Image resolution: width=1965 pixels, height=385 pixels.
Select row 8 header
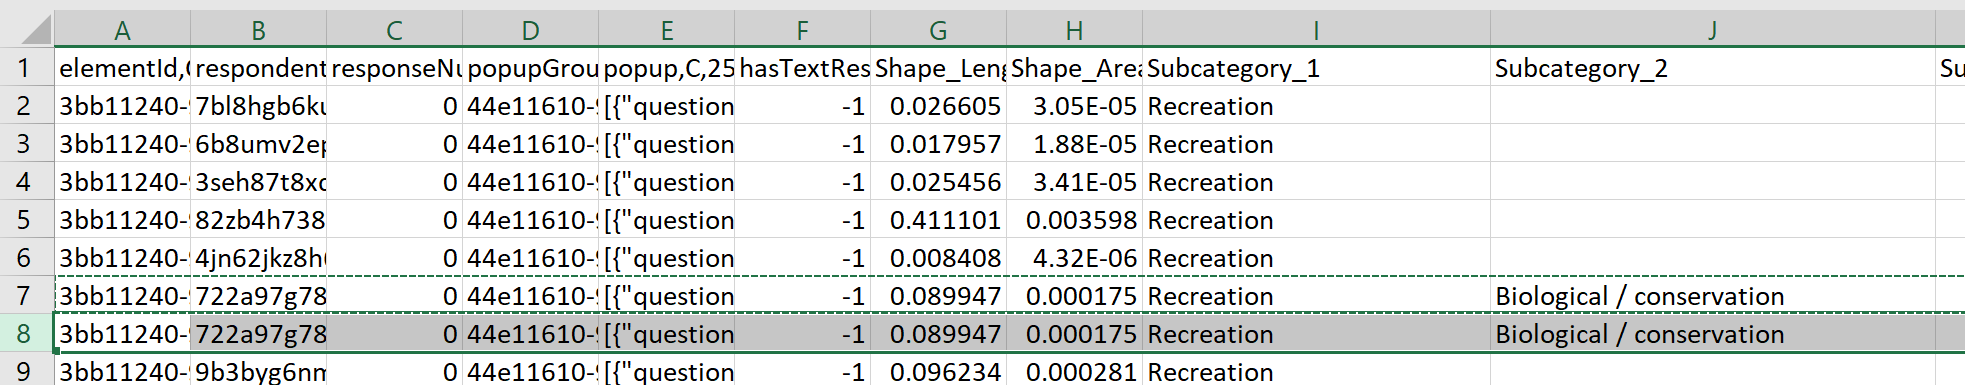(26, 334)
